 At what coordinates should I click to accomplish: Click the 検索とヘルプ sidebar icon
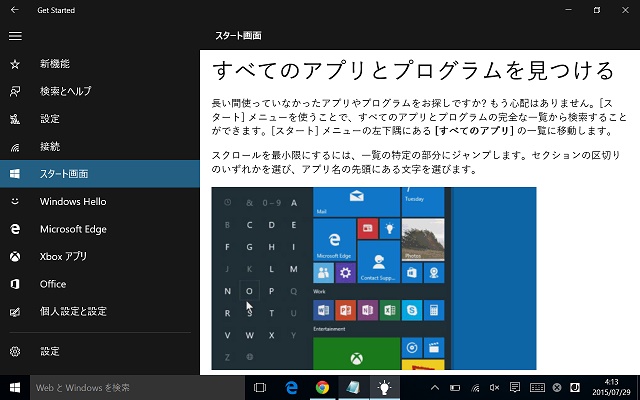[15, 91]
